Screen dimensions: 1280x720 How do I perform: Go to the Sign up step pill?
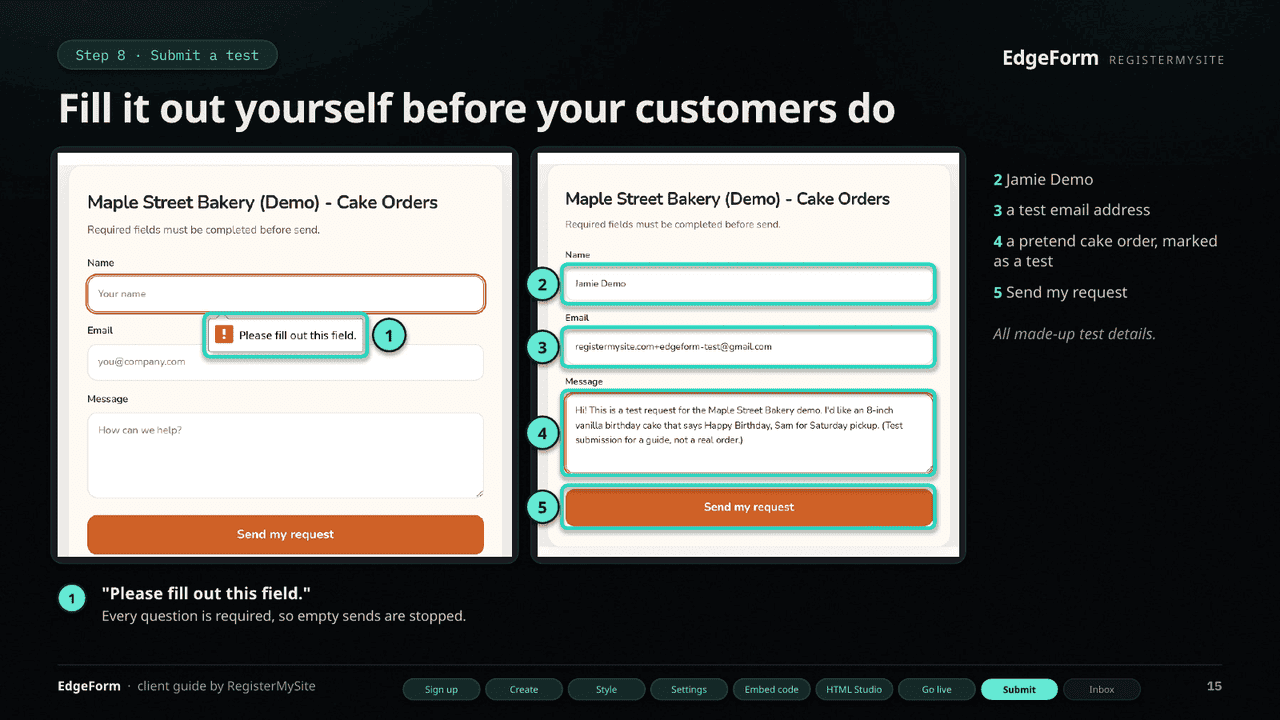click(x=441, y=689)
